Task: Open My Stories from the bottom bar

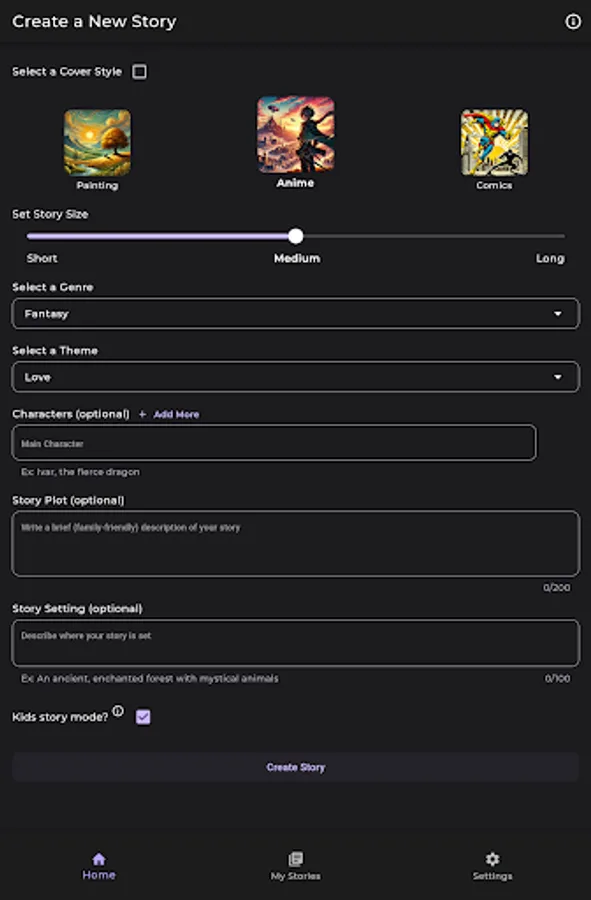Action: point(295,864)
